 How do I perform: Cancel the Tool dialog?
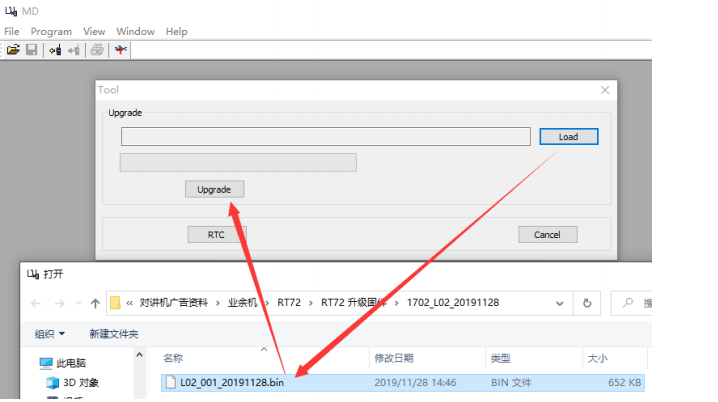point(547,234)
